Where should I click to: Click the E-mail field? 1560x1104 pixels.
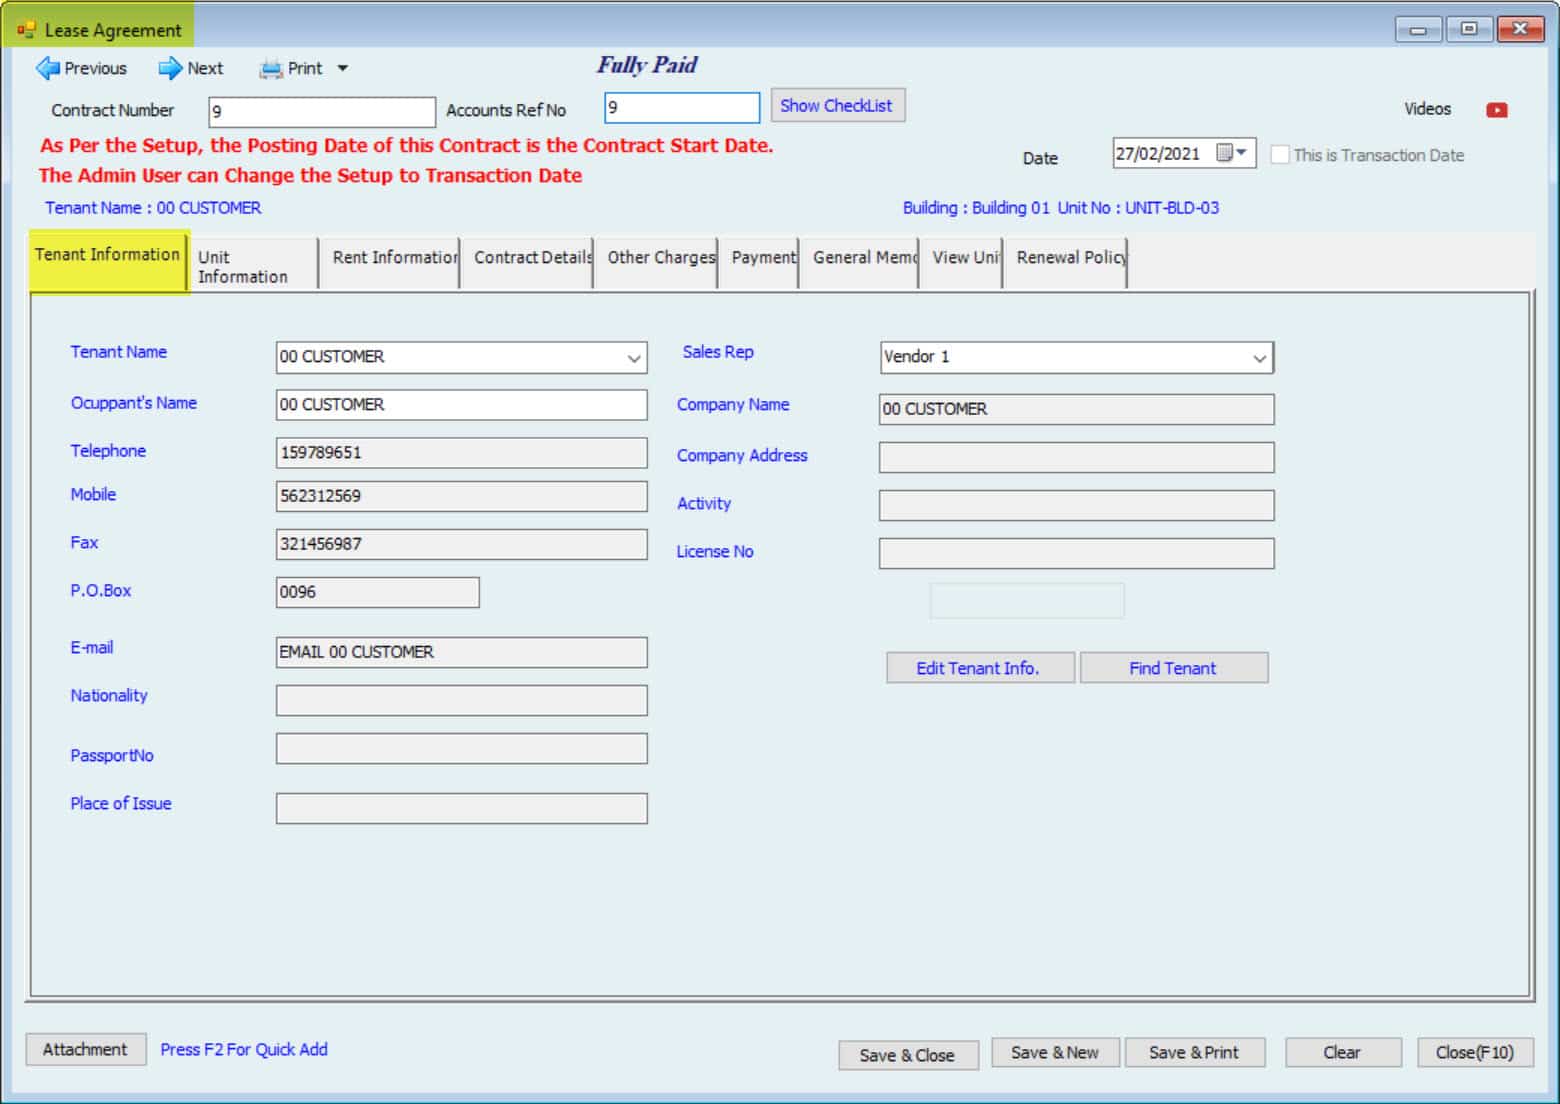[462, 652]
